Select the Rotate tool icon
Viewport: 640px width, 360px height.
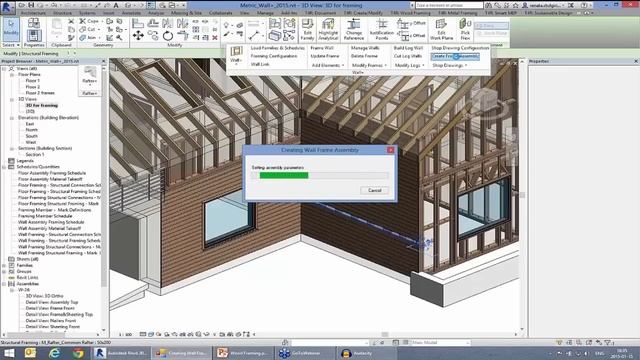coord(168,36)
